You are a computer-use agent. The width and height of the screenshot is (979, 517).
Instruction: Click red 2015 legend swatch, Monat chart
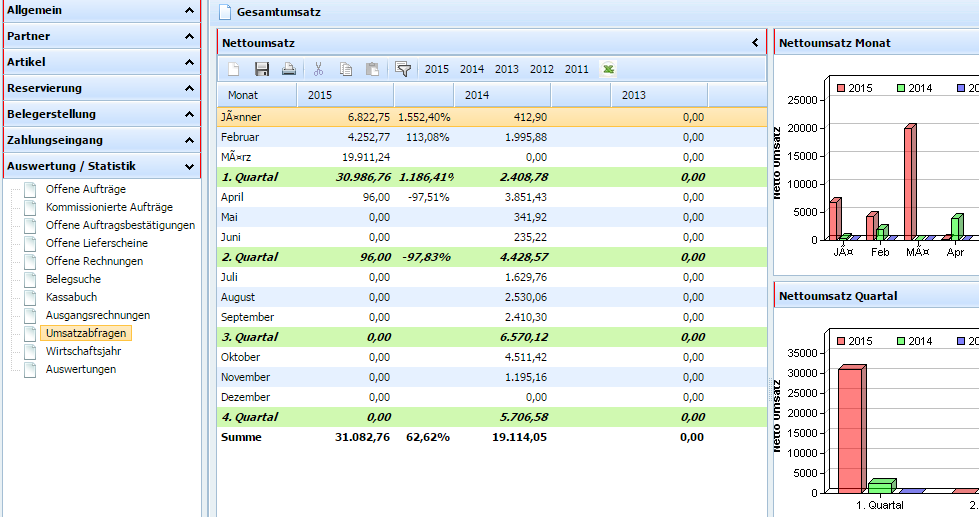pos(841,88)
